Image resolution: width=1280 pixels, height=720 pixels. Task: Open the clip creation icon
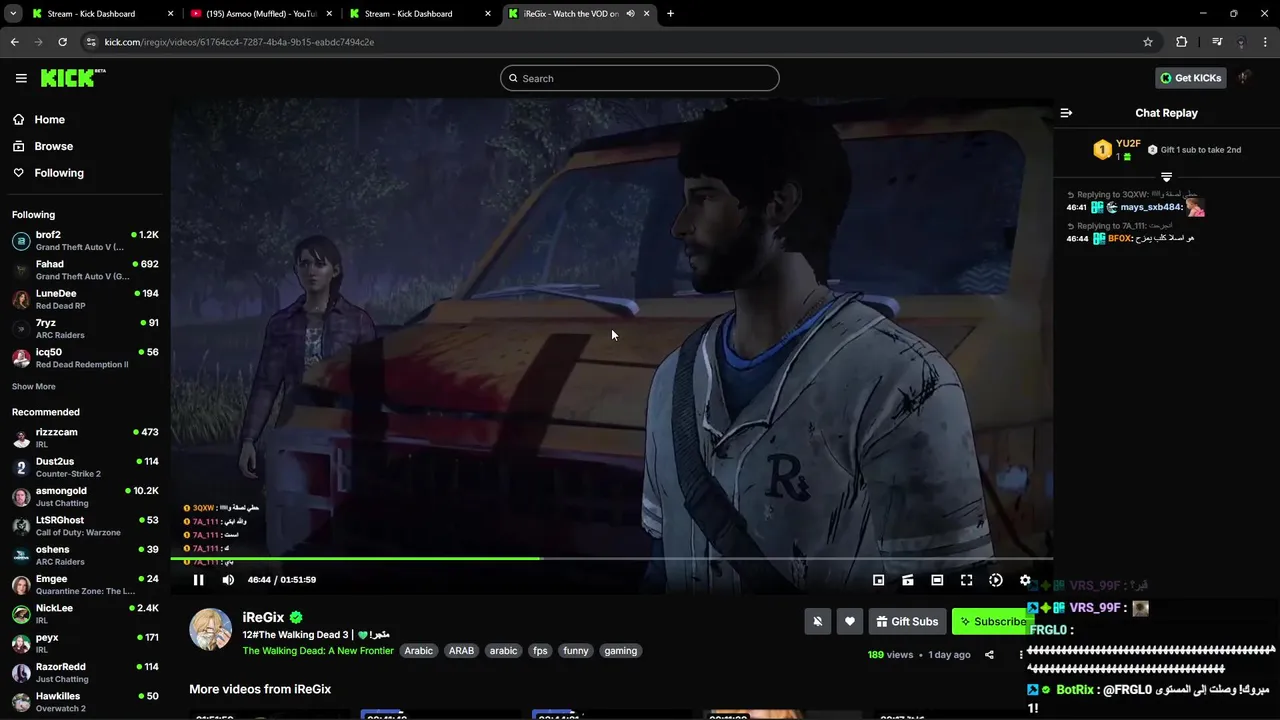point(908,580)
